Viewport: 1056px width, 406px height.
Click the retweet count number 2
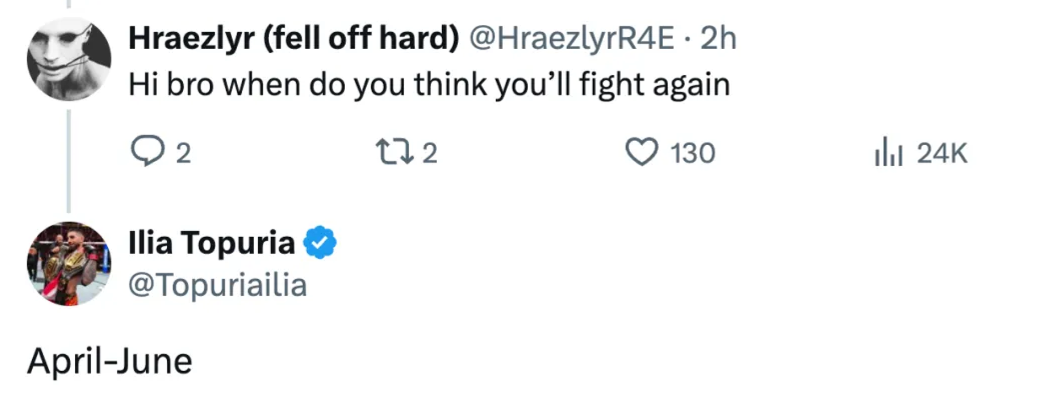(x=430, y=154)
